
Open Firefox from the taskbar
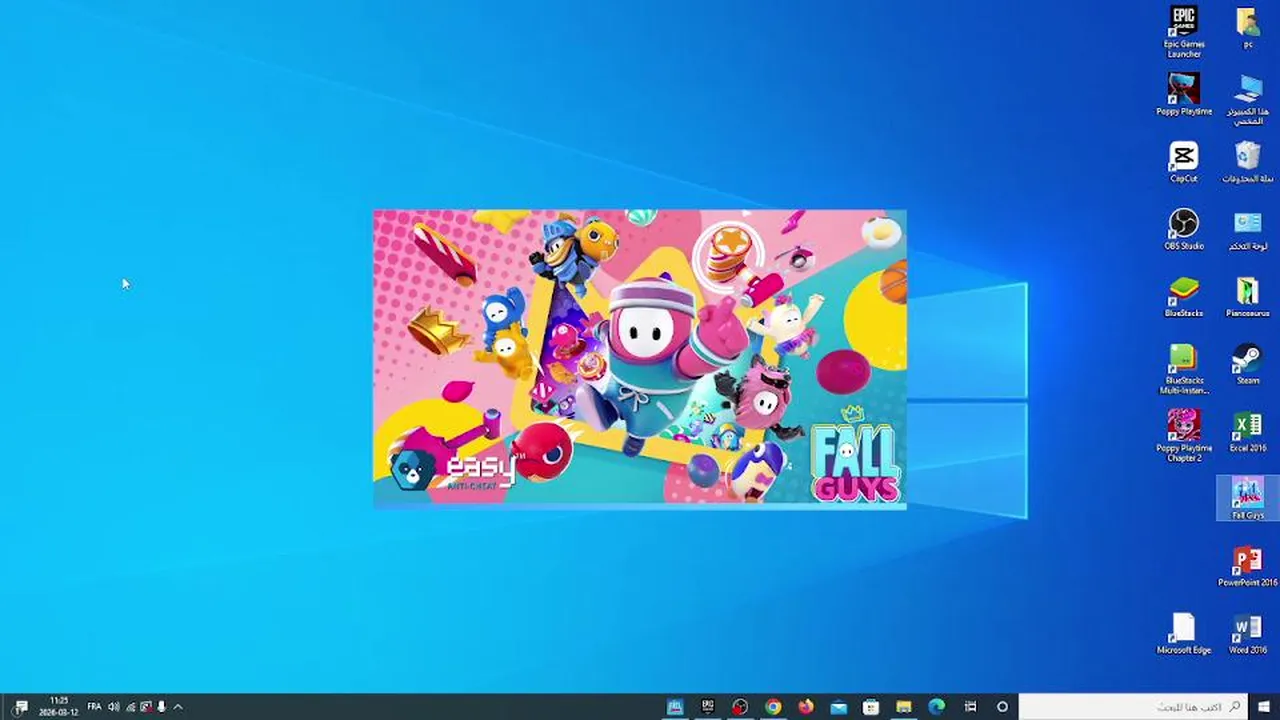[x=805, y=707]
